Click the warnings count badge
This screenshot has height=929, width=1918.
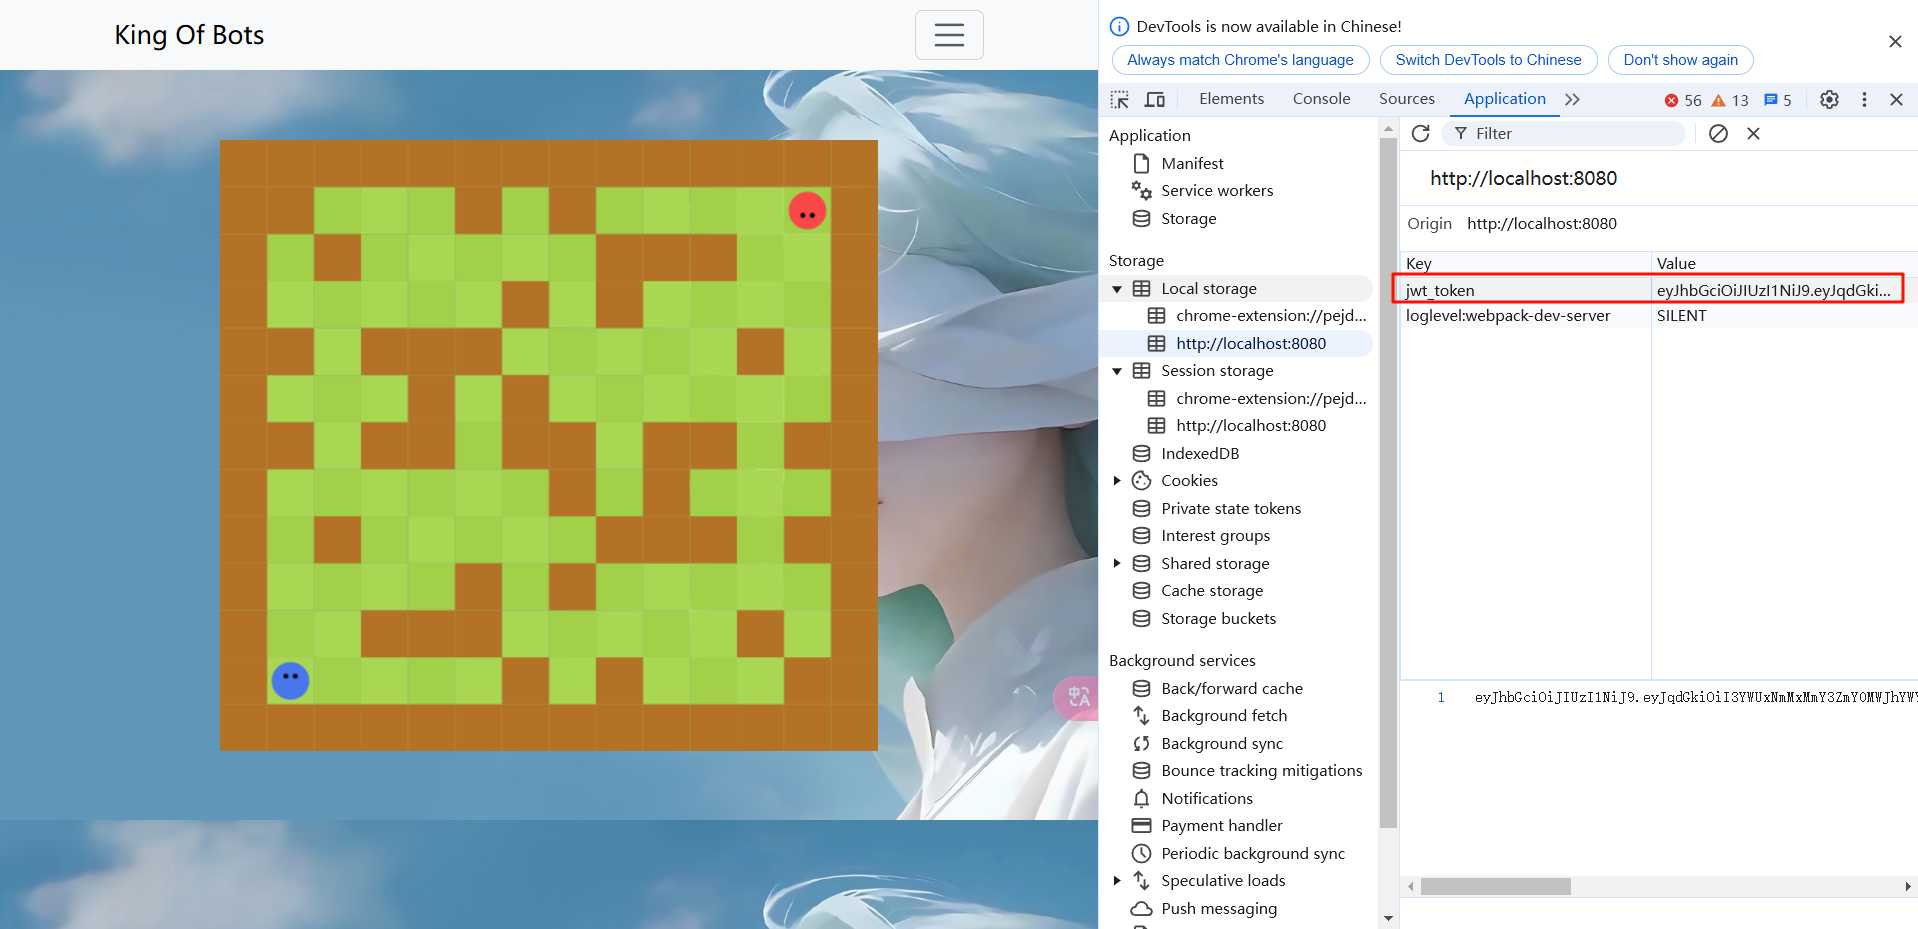1730,100
